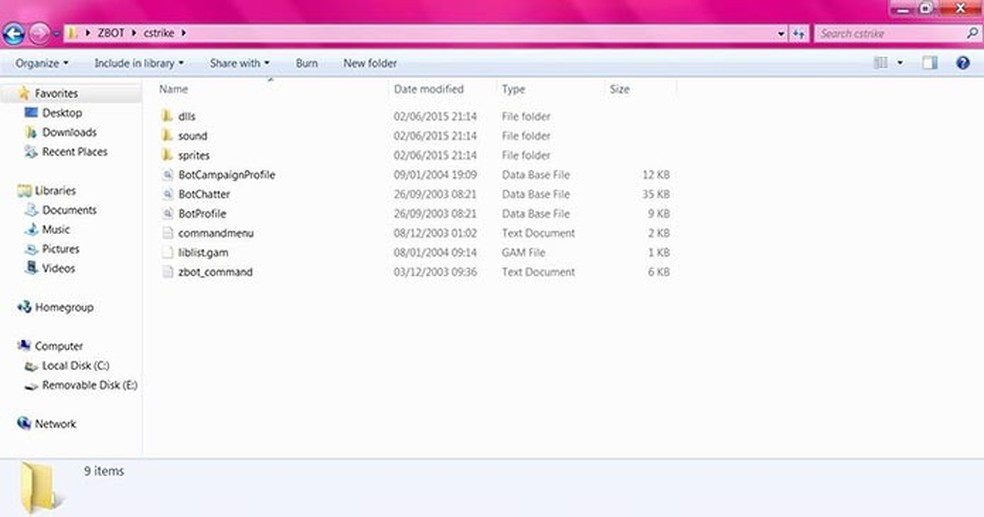This screenshot has height=517, width=984.
Task: Open Downloads in Favorites sidebar
Action: (69, 132)
